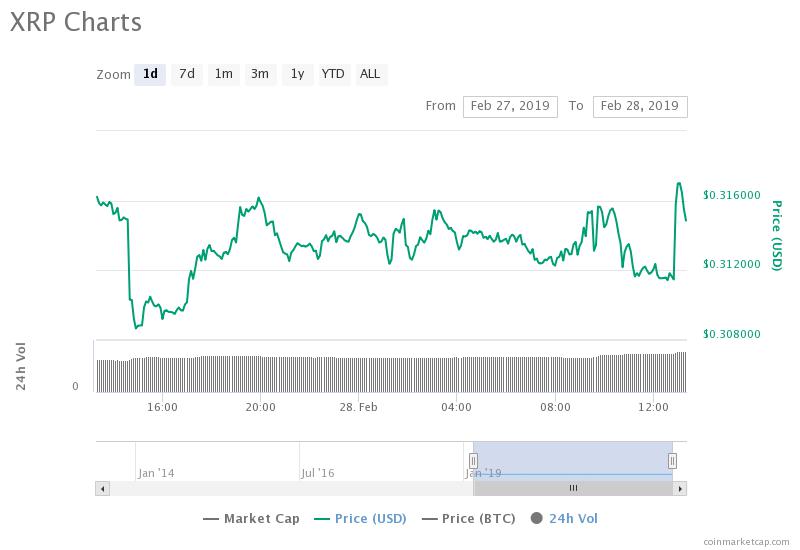This screenshot has width=800, height=550.
Task: Click the navigator scrollbar thumb
Action: [573, 489]
